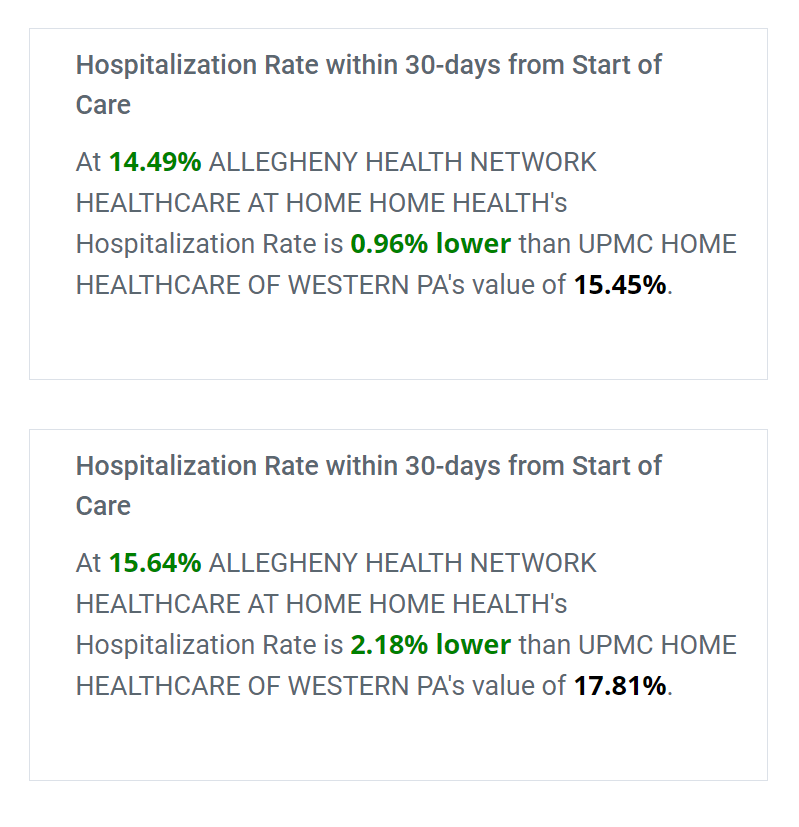Click the green '2.18% lower' text
Image resolution: width=799 pixels, height=827 pixels.
coord(430,645)
